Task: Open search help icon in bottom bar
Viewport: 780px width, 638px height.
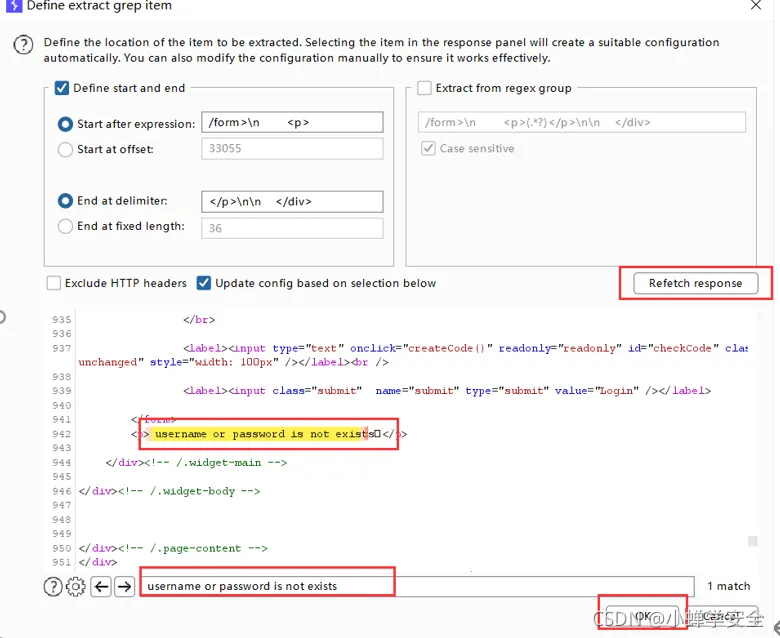Action: point(53,586)
